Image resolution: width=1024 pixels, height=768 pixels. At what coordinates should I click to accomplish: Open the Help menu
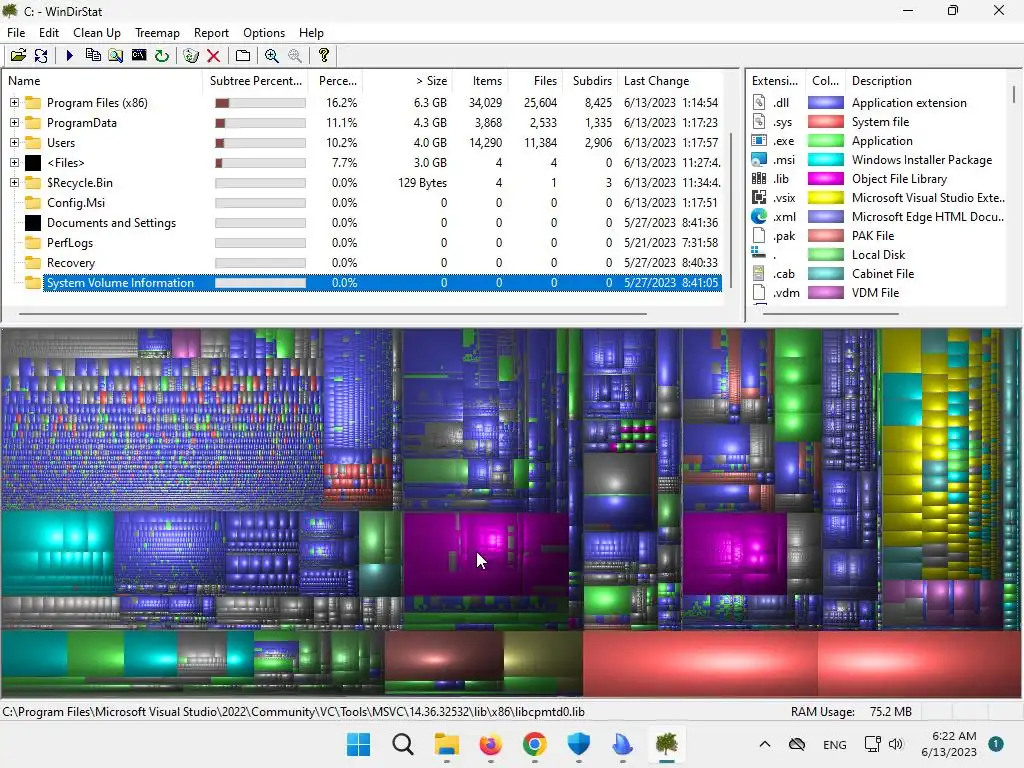(312, 33)
